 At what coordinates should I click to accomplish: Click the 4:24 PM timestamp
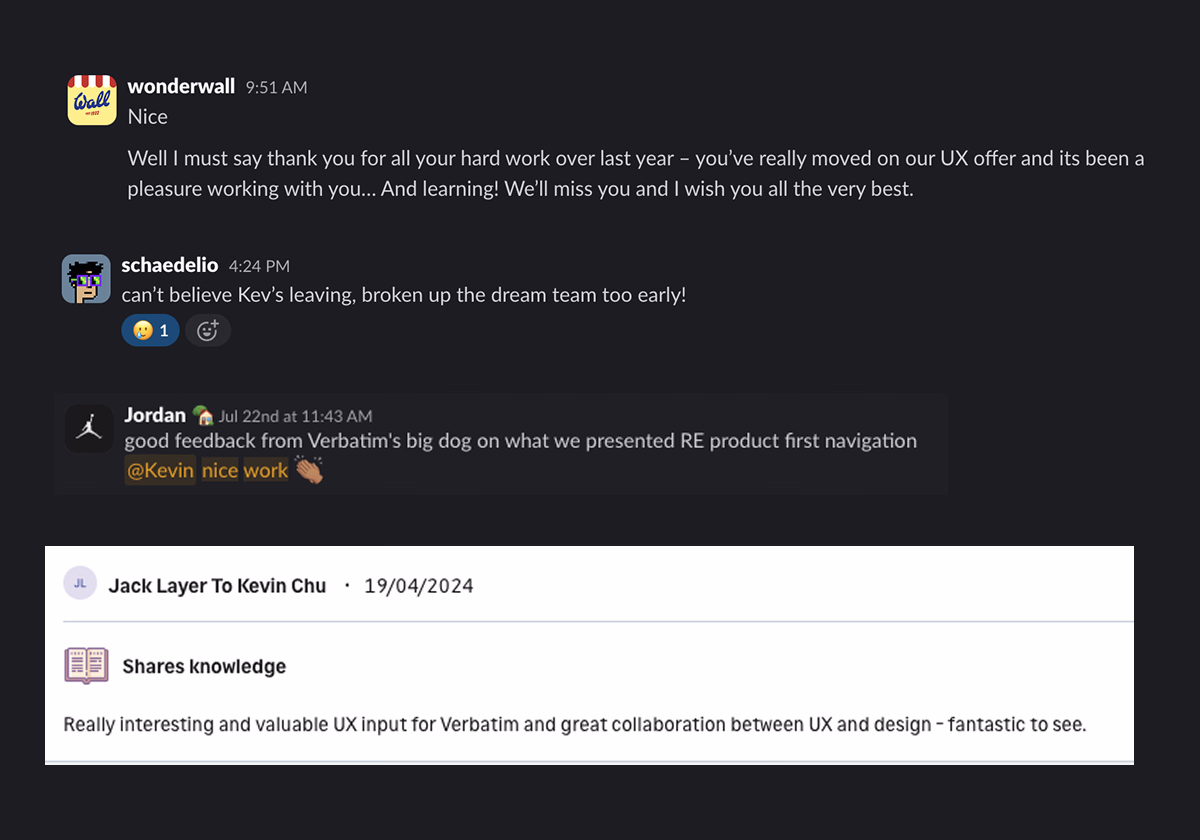tap(259, 266)
